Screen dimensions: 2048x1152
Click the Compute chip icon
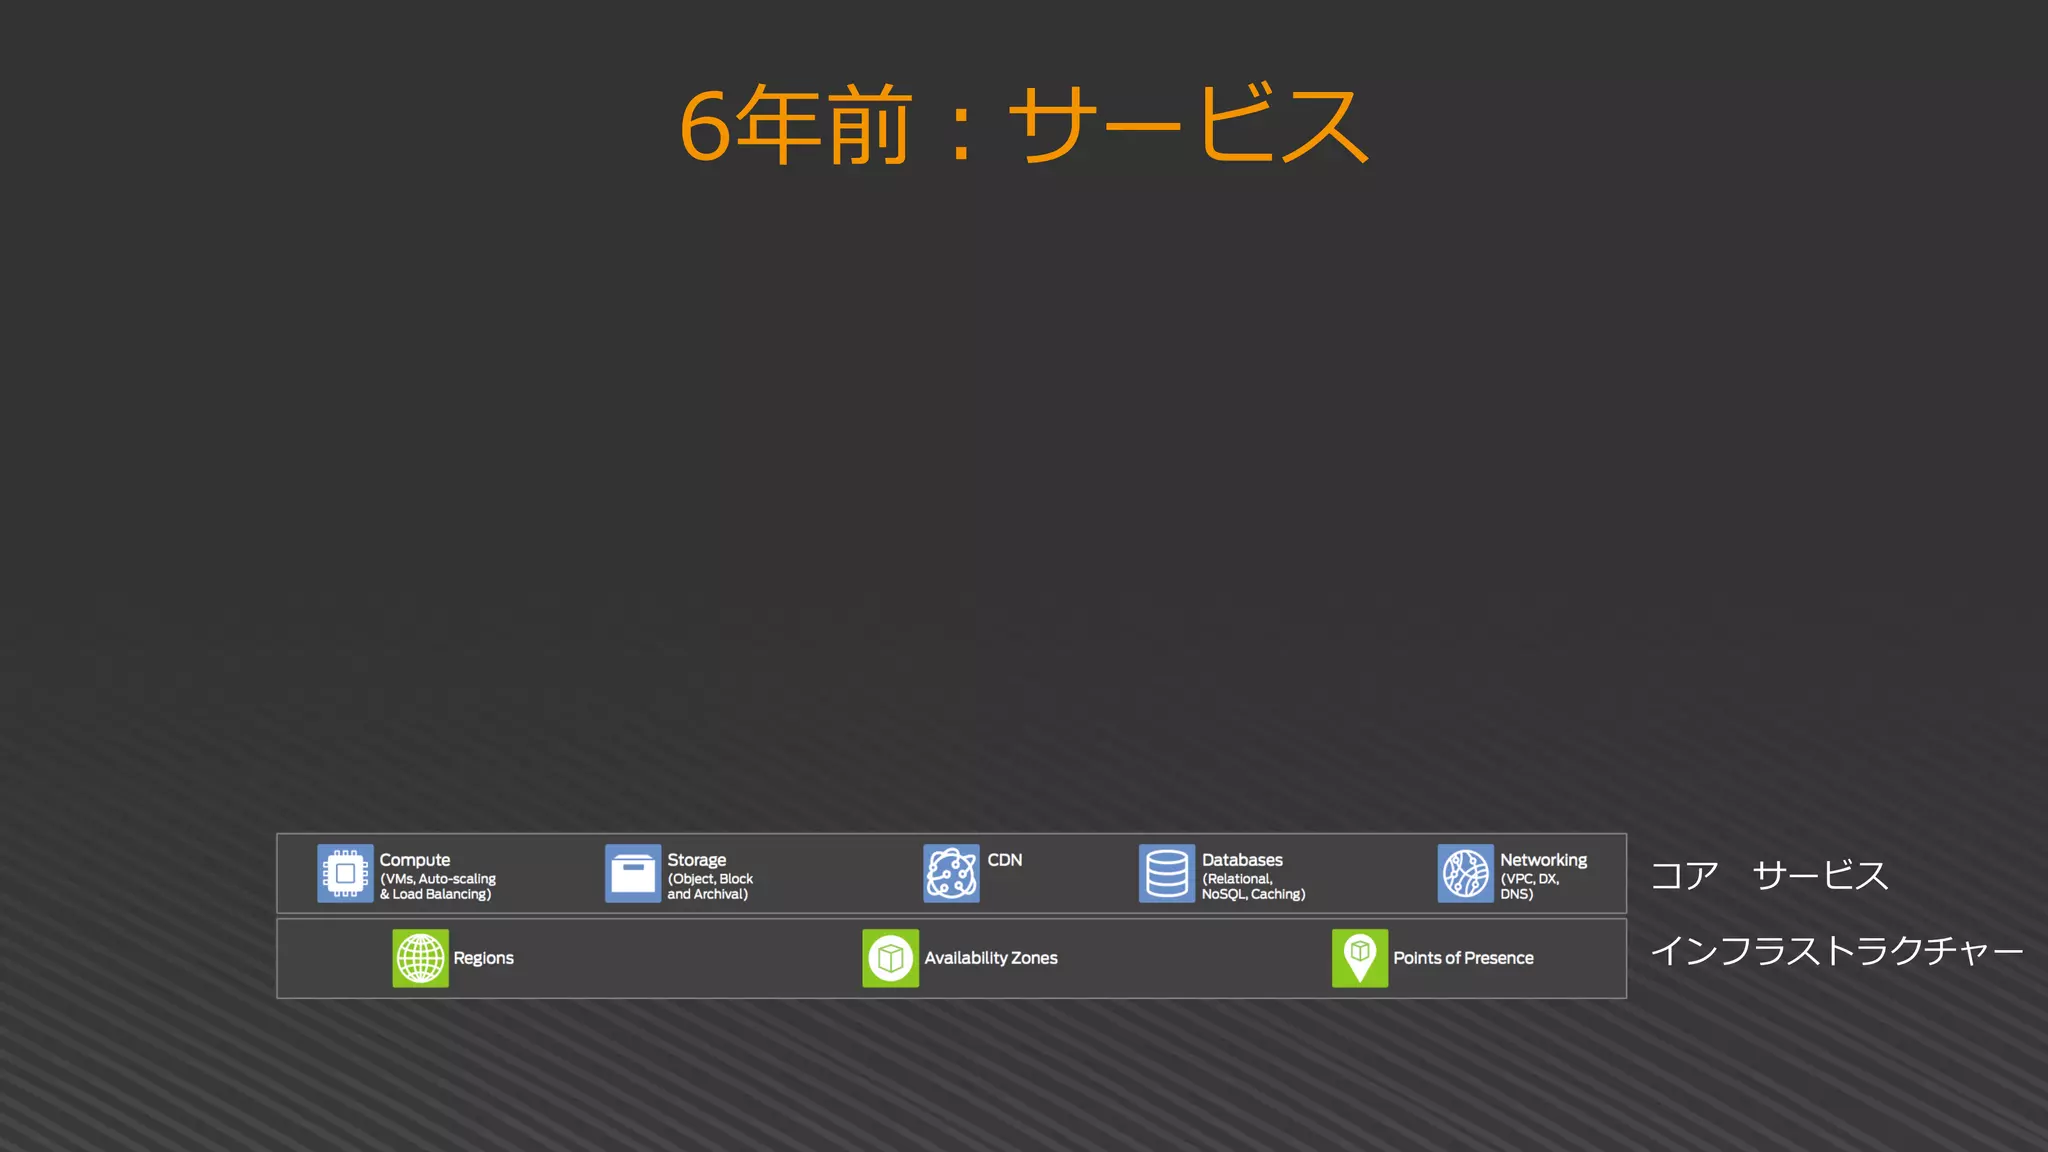(345, 873)
